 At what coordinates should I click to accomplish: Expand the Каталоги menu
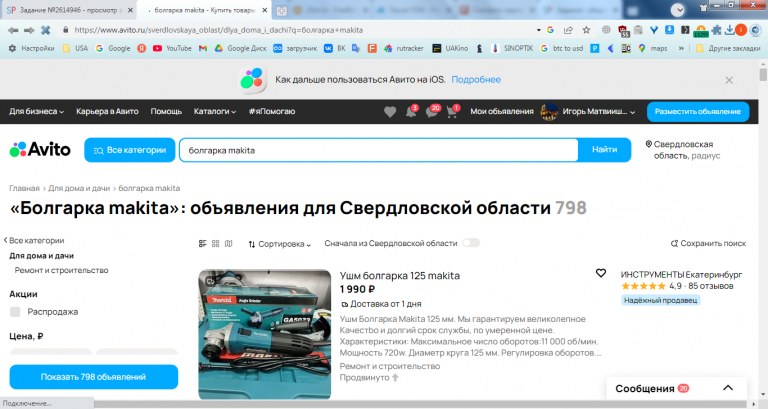215,112
